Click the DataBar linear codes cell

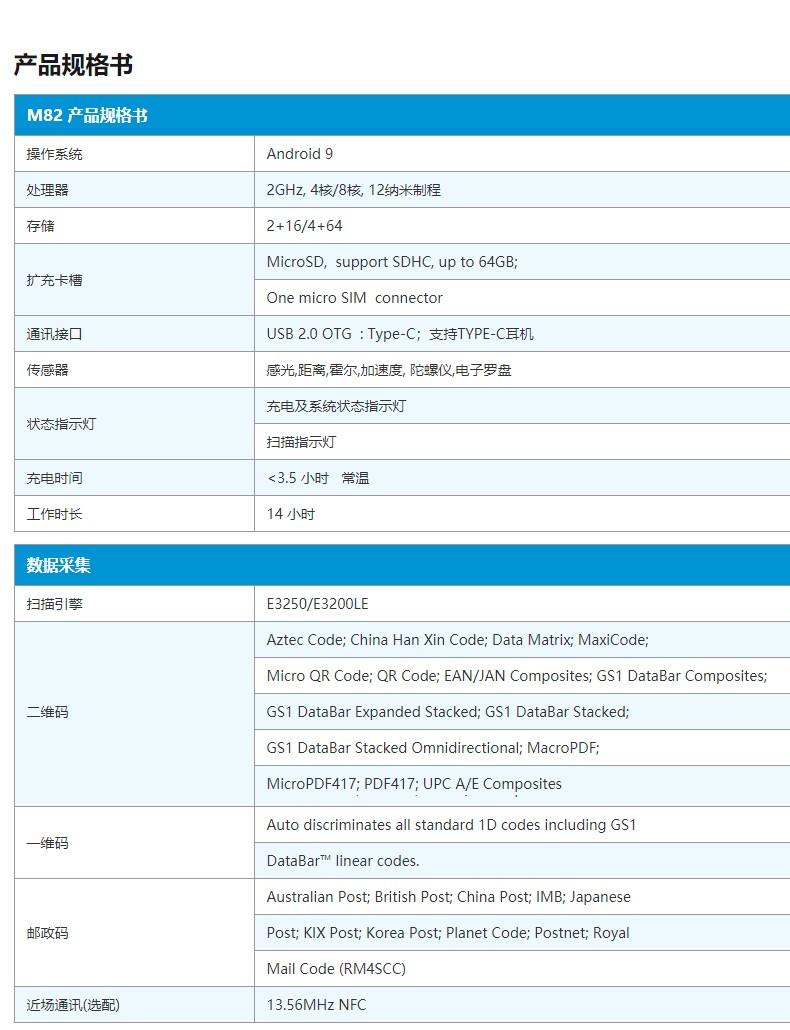(522, 861)
